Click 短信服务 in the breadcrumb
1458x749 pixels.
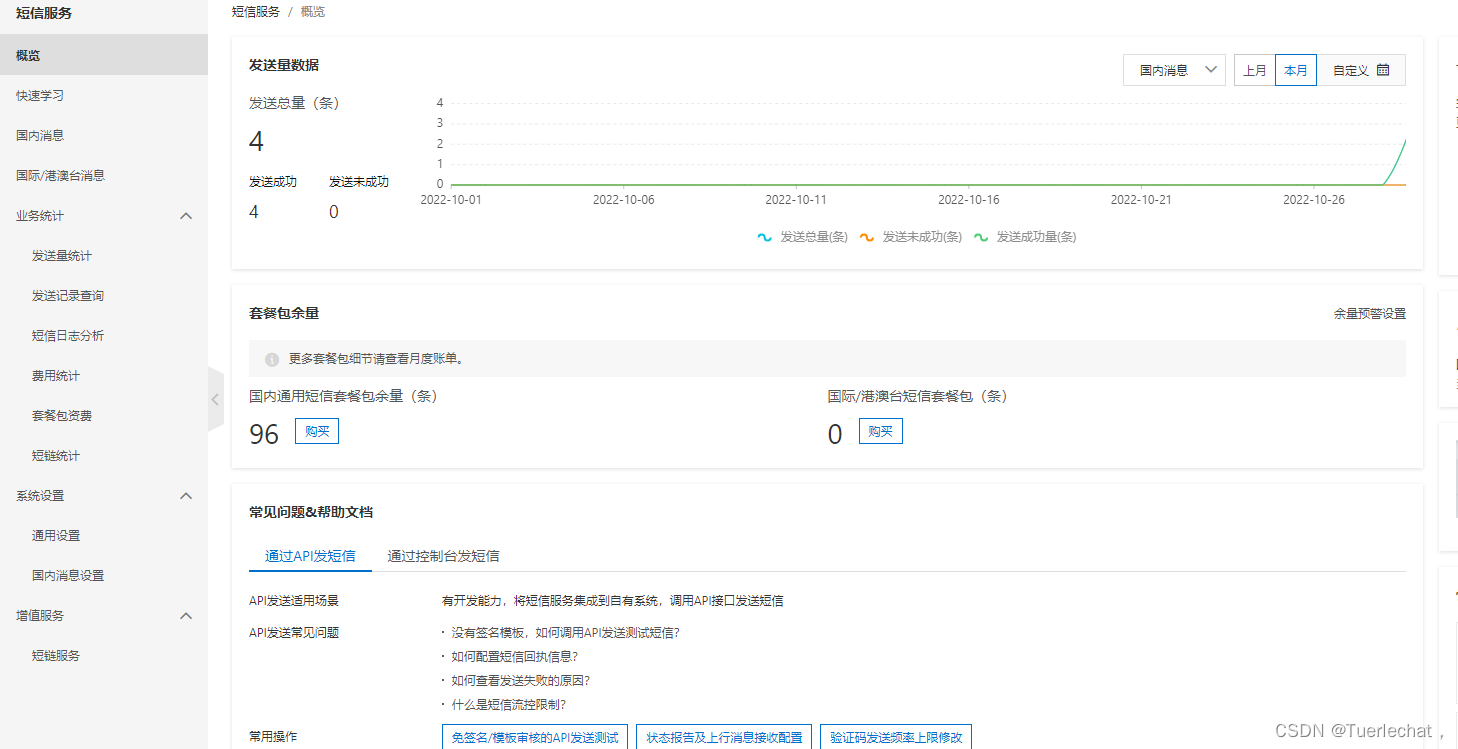(256, 11)
